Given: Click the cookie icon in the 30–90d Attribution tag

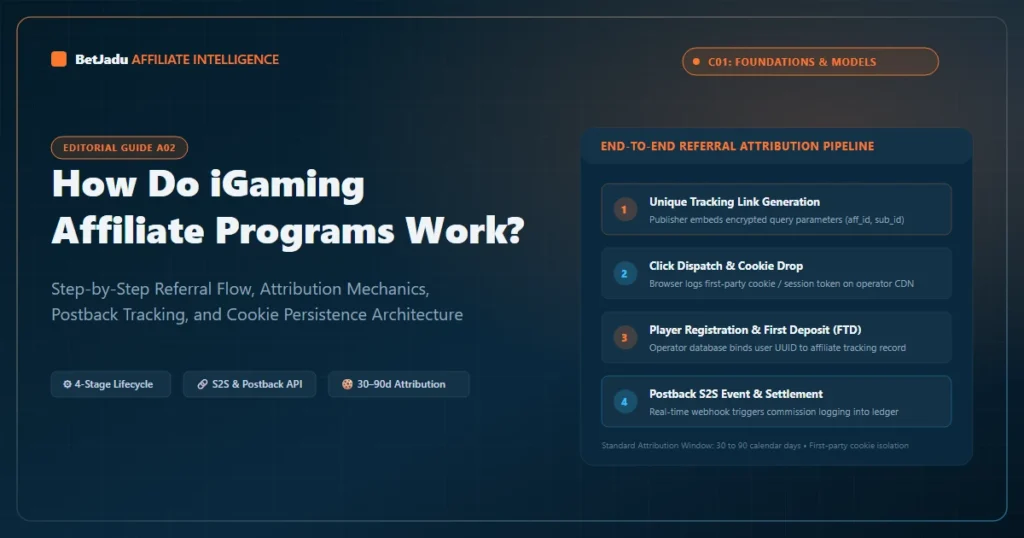Looking at the screenshot, I should [x=347, y=384].
